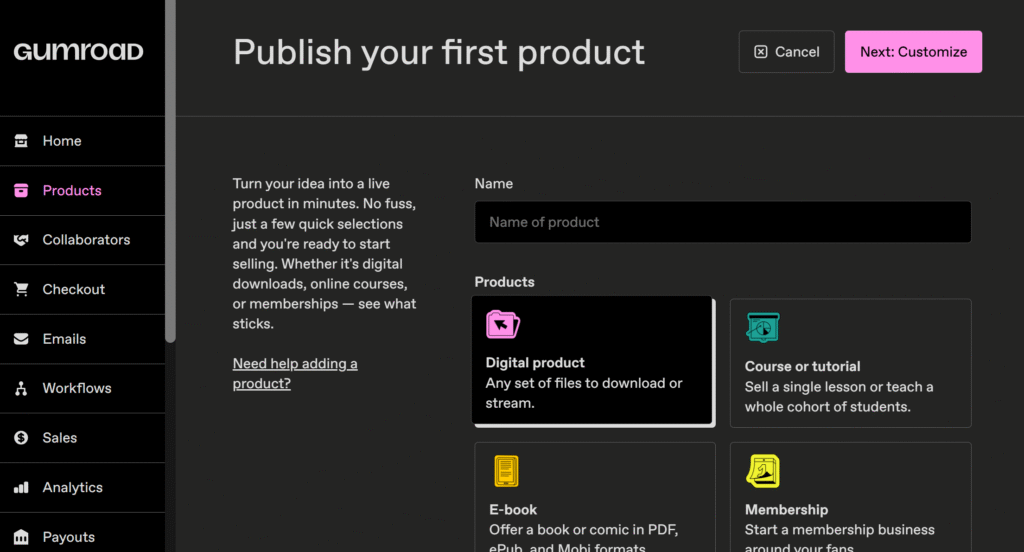Open Home in the sidebar

click(x=82, y=140)
